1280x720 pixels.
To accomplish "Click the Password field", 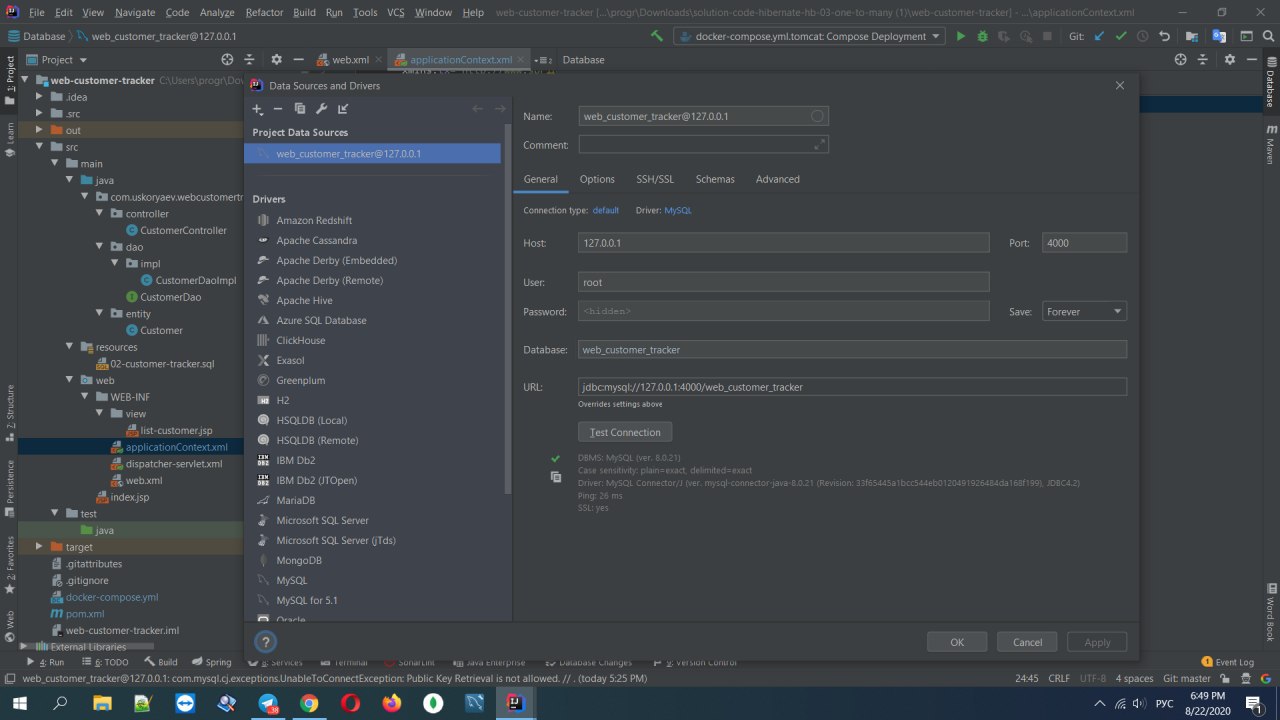I will (784, 311).
